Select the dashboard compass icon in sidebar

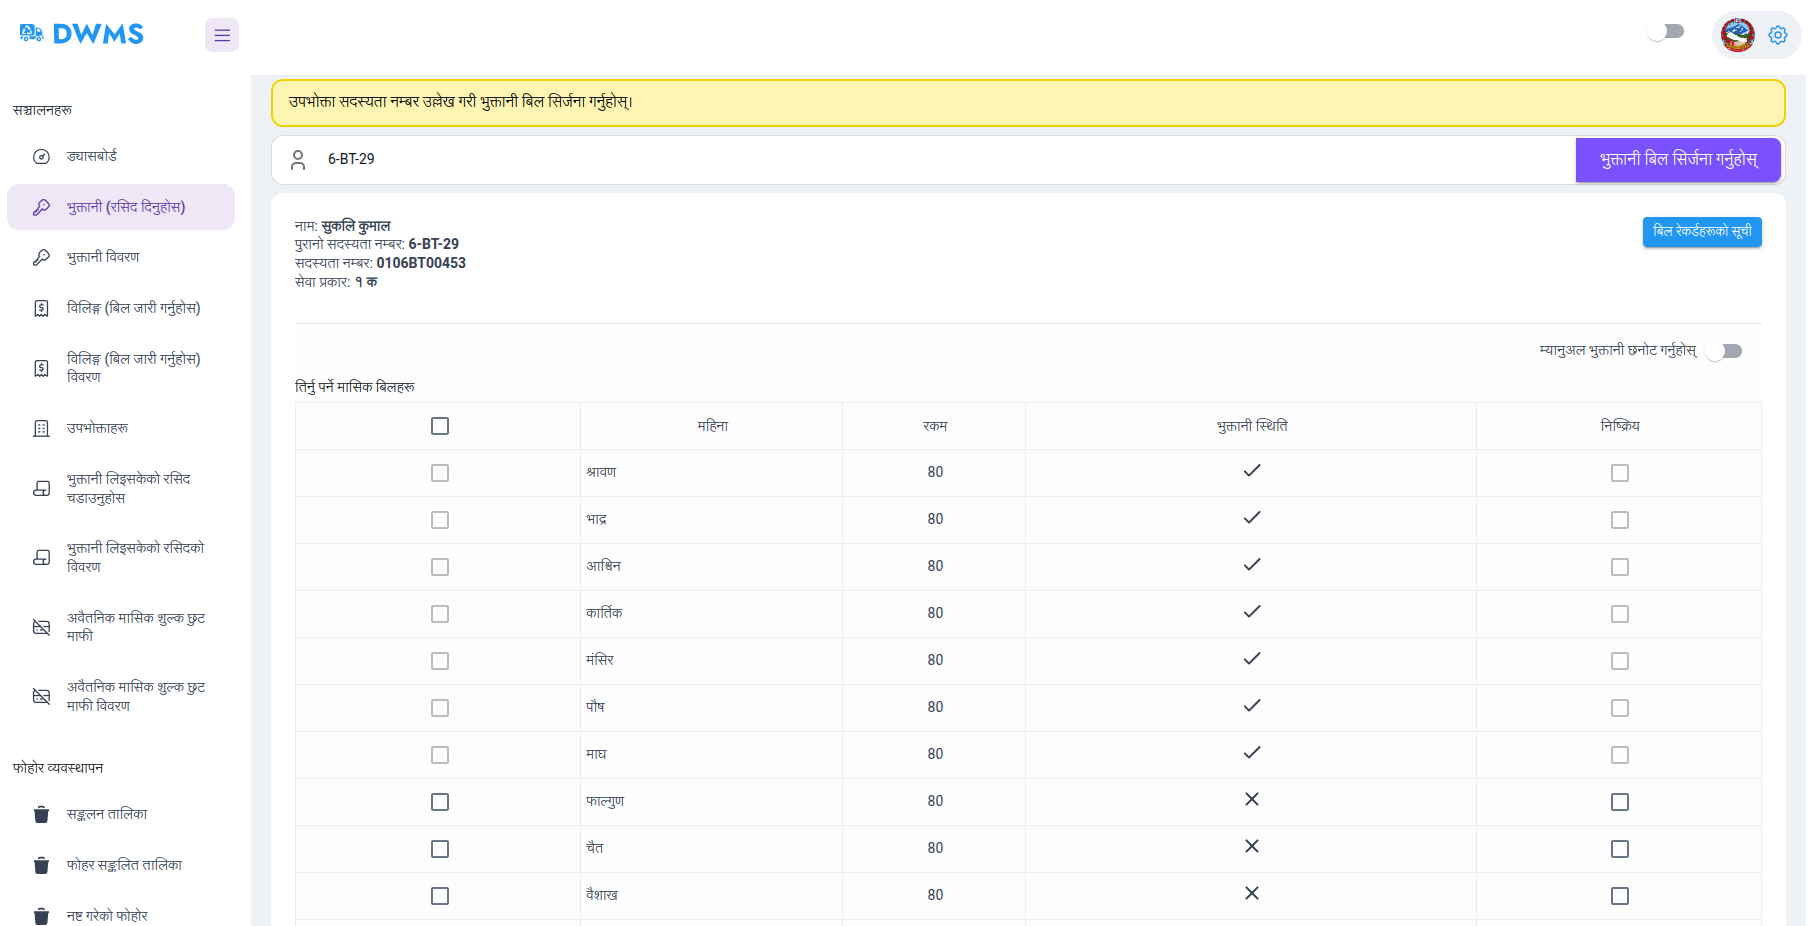click(x=41, y=156)
